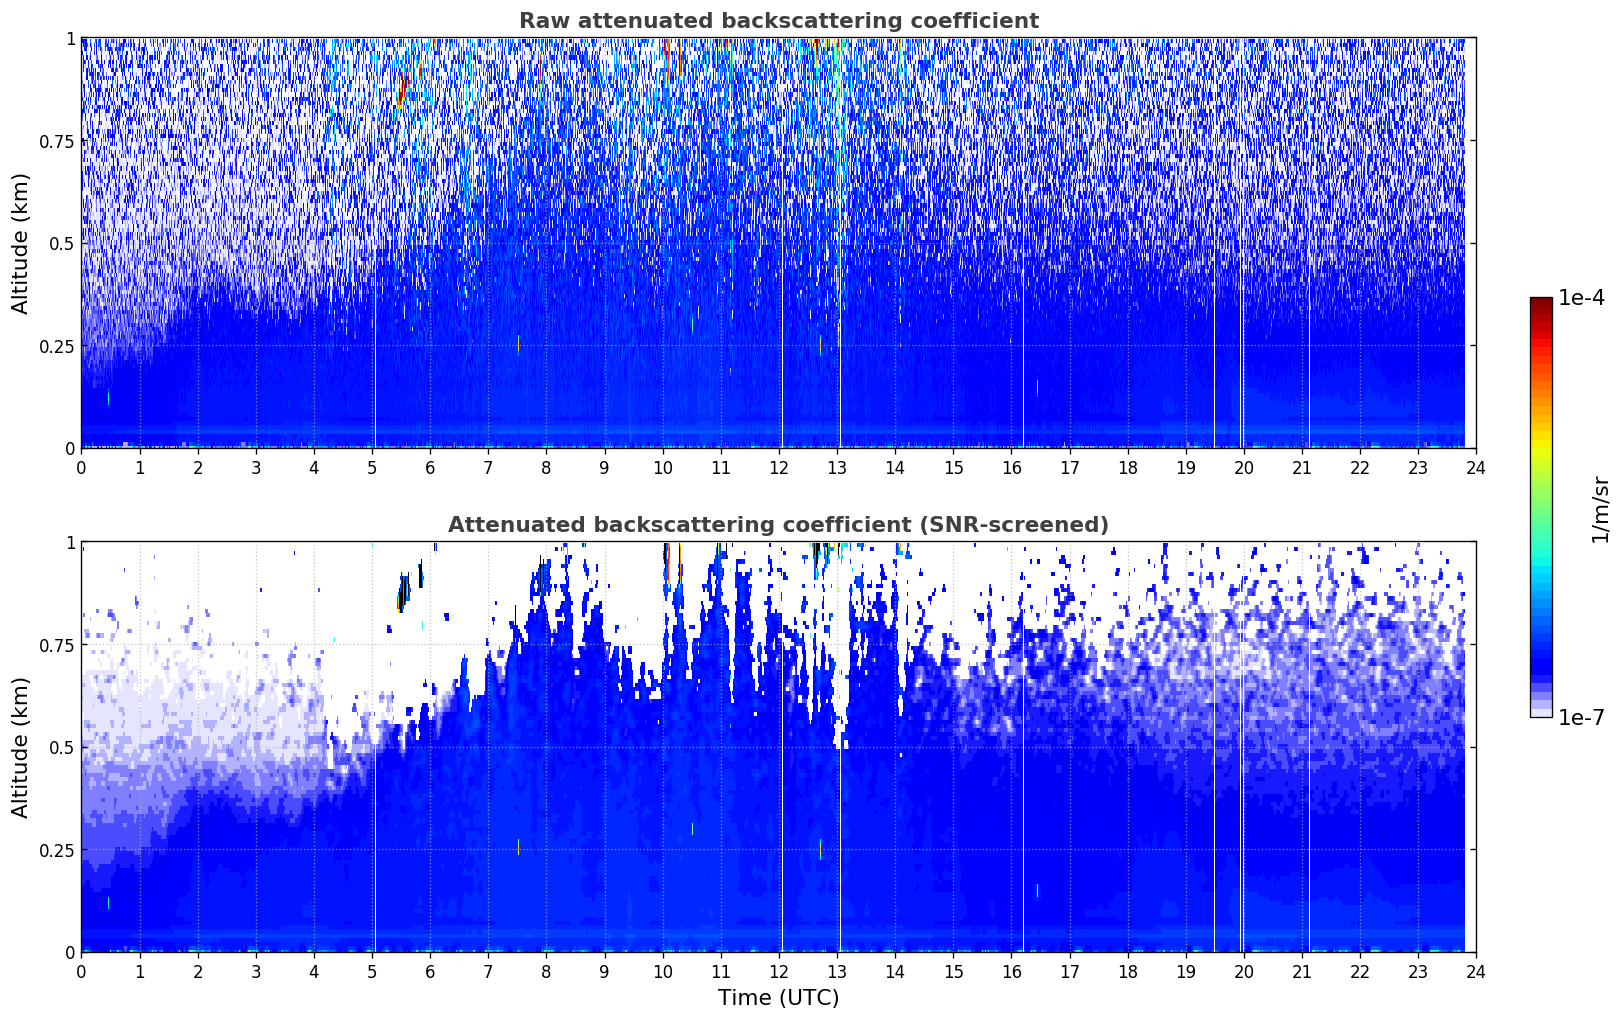1621x1020 pixels.
Task: Click hour tick '12' under the raw plot
Action: coord(778,467)
